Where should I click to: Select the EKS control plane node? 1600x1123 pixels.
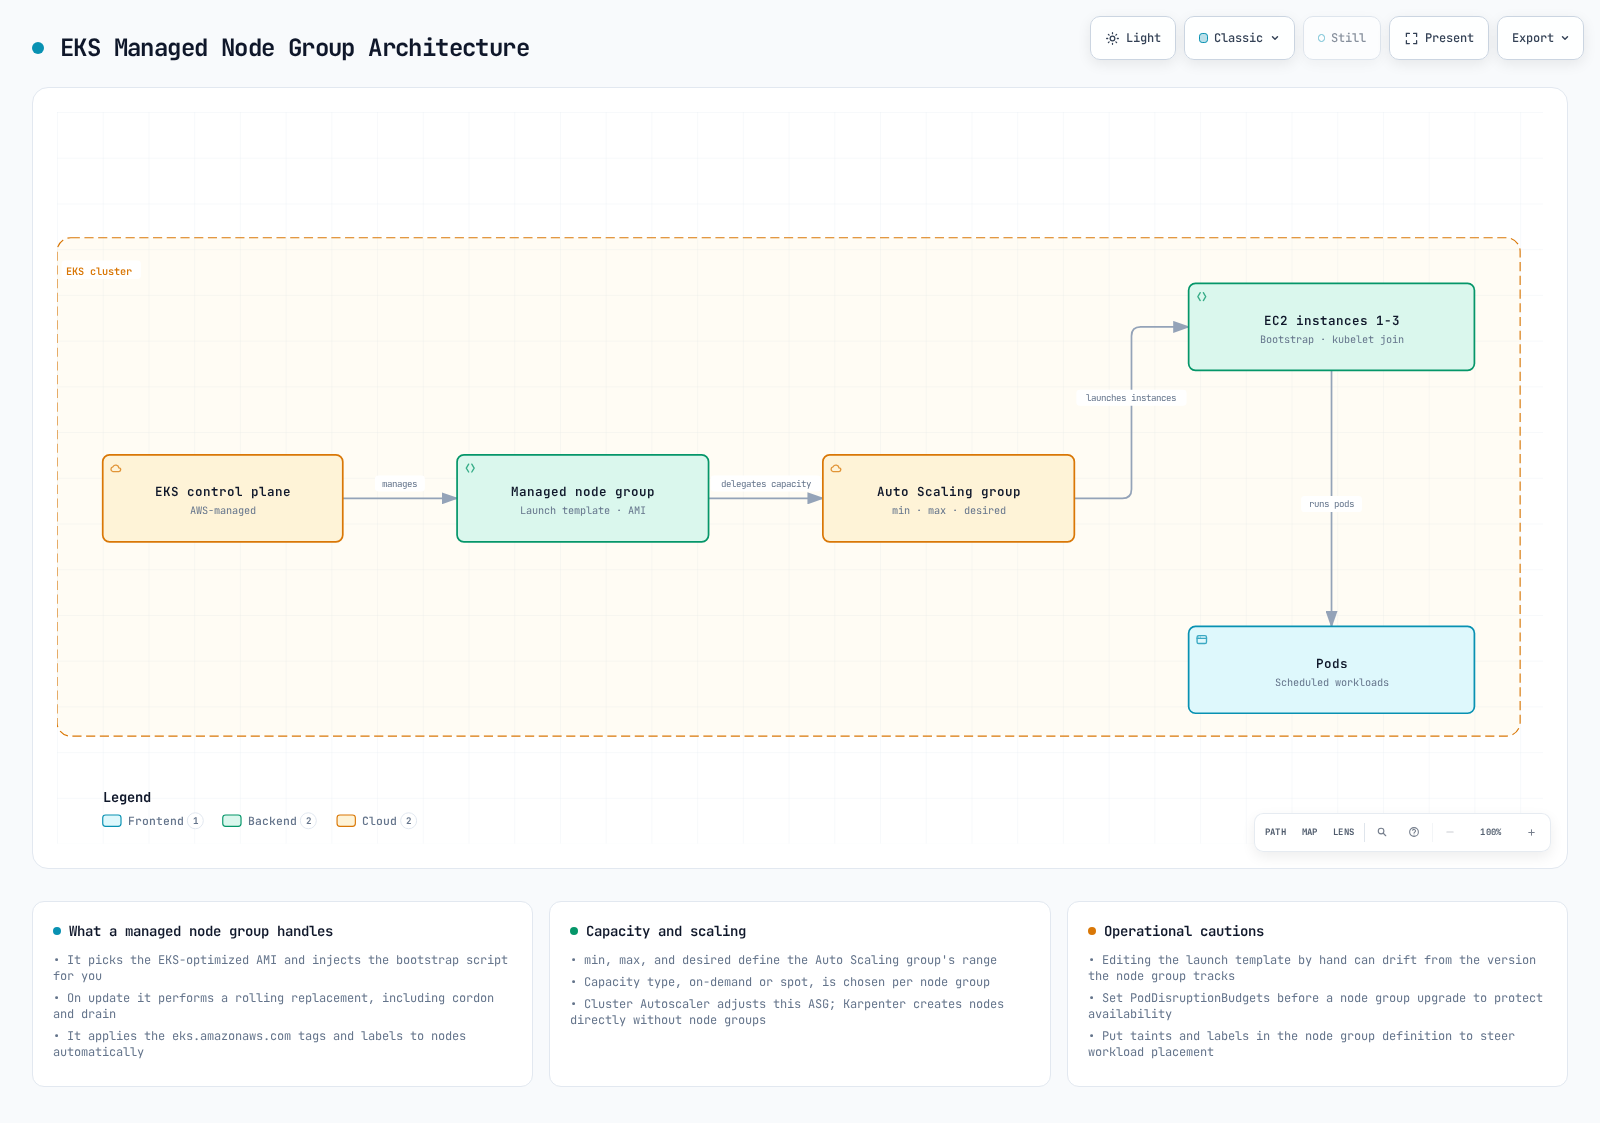click(223, 499)
